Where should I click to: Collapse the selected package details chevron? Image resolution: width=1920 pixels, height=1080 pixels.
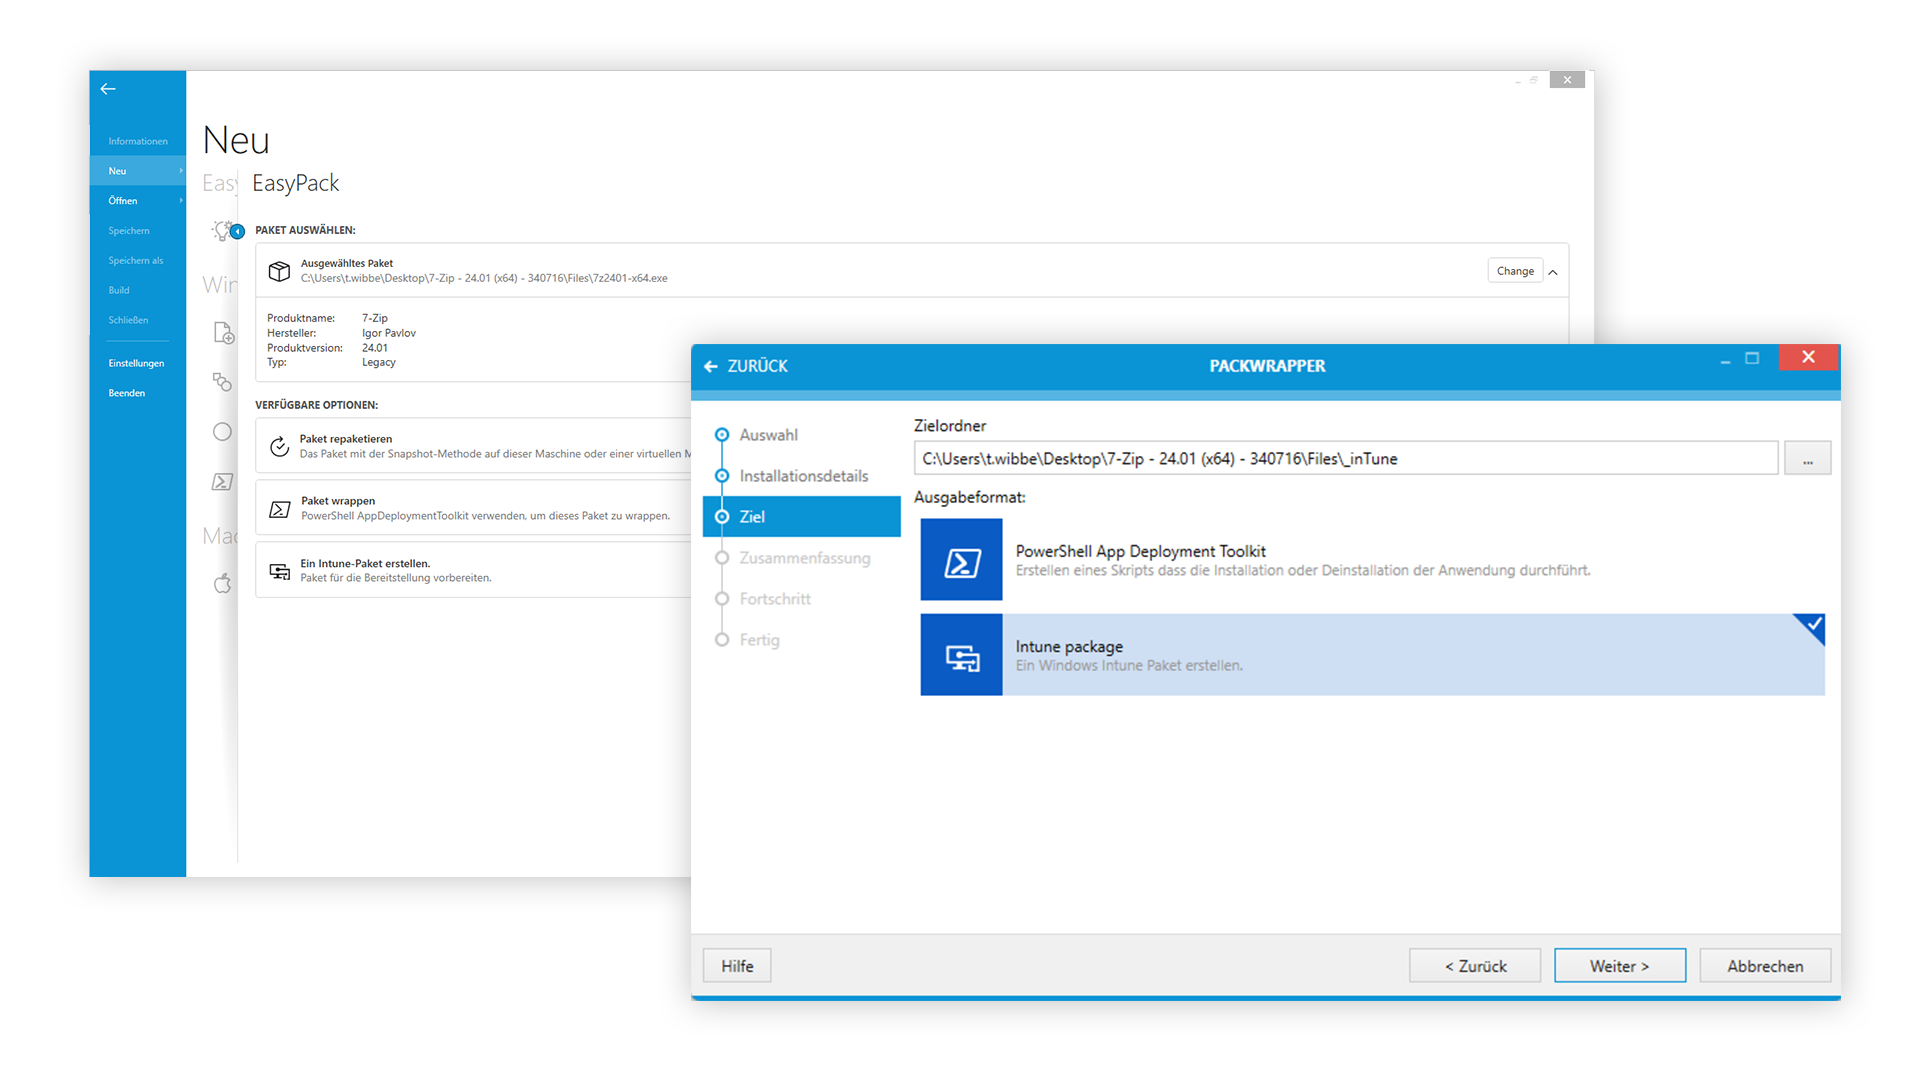1553,272
